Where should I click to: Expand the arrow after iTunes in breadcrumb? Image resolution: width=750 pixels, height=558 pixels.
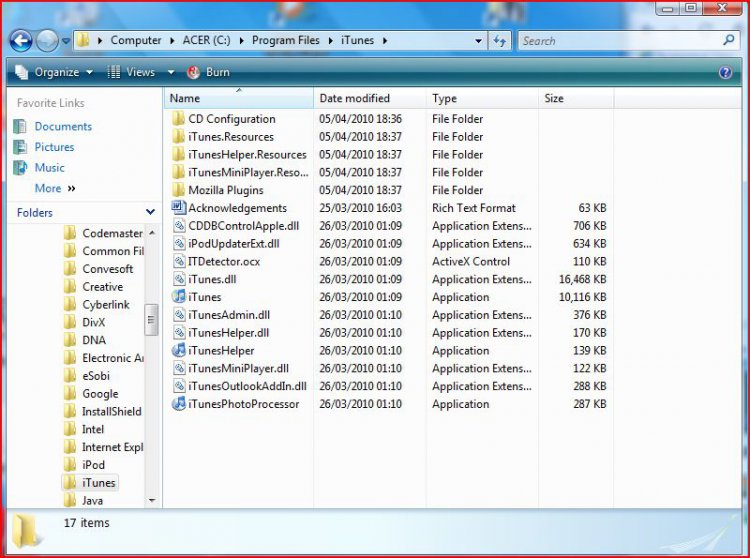tap(385, 41)
